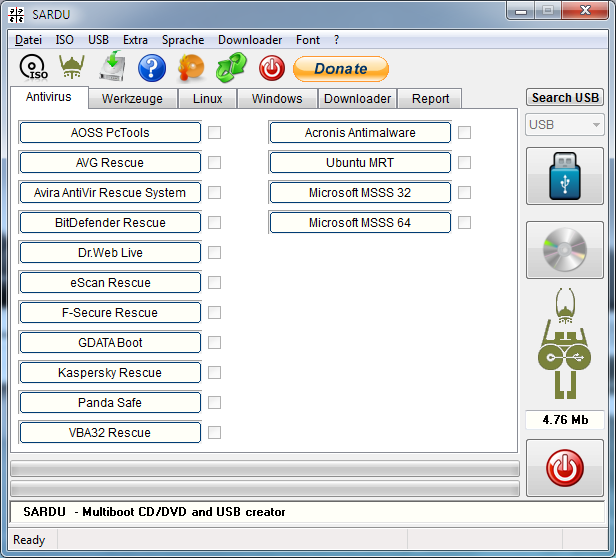The height and width of the screenshot is (558, 616).
Task: Click the Avira AntiVir Rescue System button
Action: 110,193
